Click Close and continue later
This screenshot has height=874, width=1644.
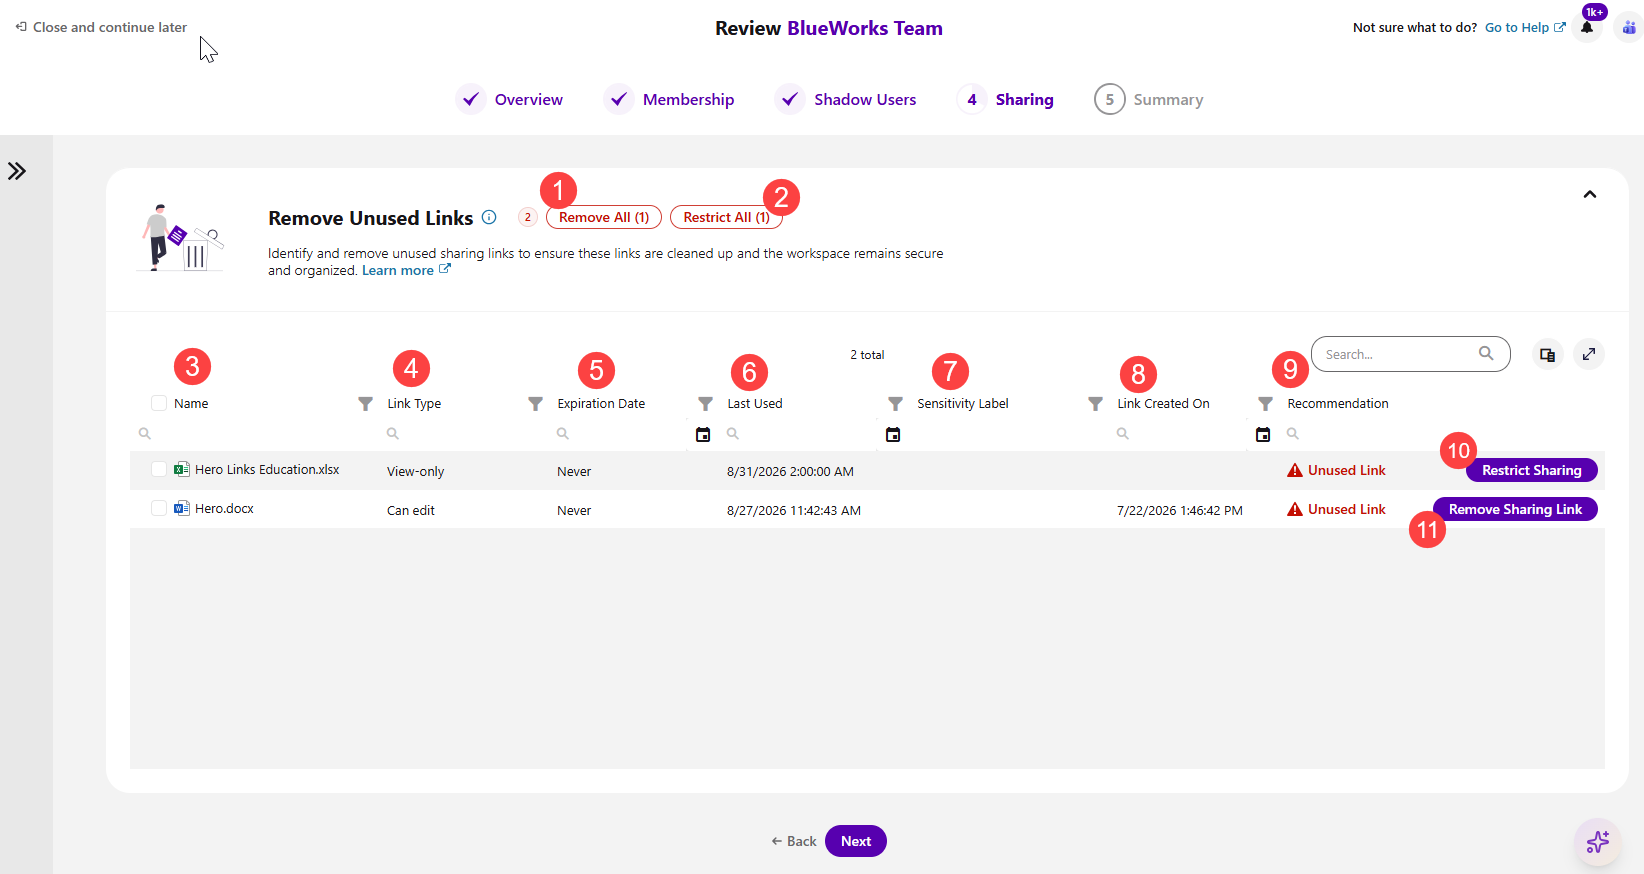101,27
